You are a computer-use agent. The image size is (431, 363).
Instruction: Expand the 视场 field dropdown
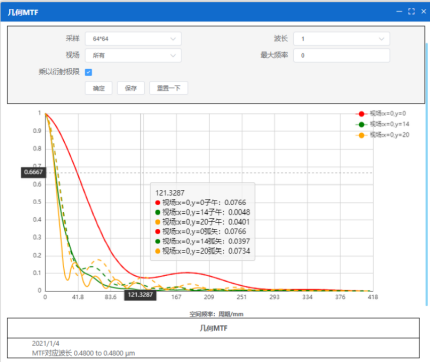(133, 55)
